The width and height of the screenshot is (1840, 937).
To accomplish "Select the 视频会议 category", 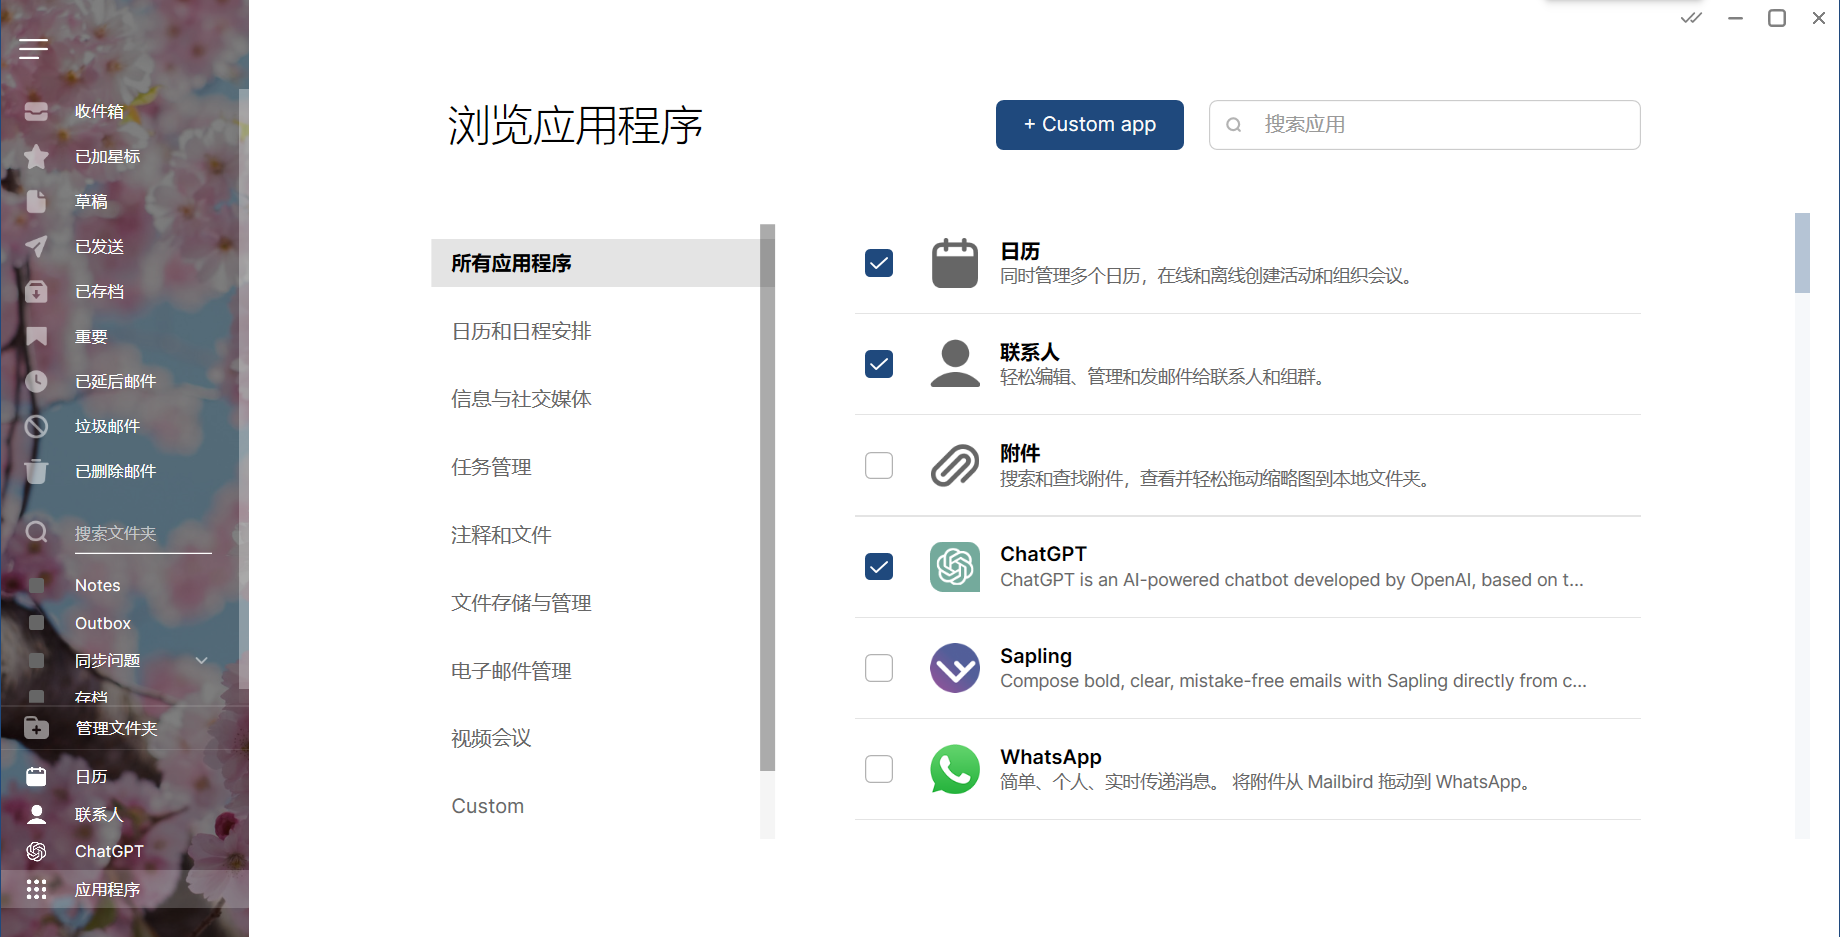I will coord(491,739).
